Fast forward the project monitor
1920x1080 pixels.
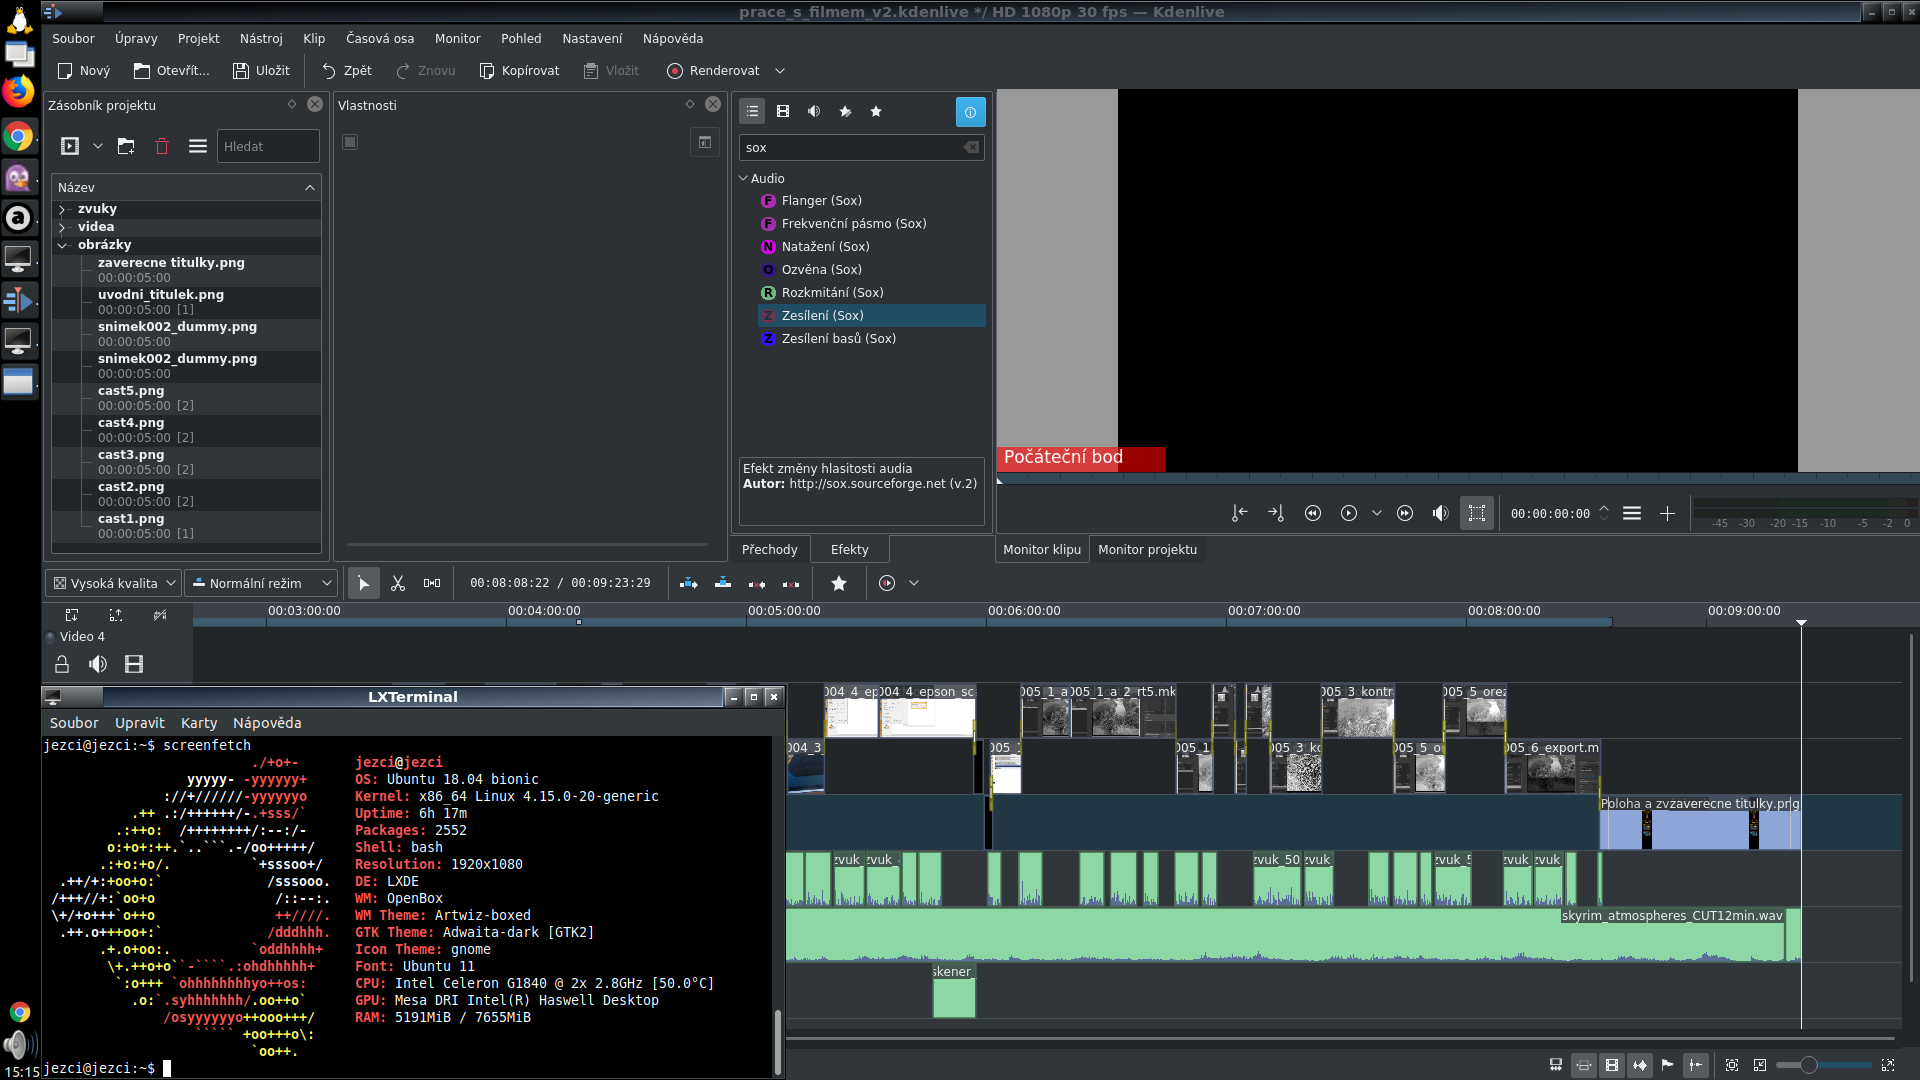click(1405, 513)
